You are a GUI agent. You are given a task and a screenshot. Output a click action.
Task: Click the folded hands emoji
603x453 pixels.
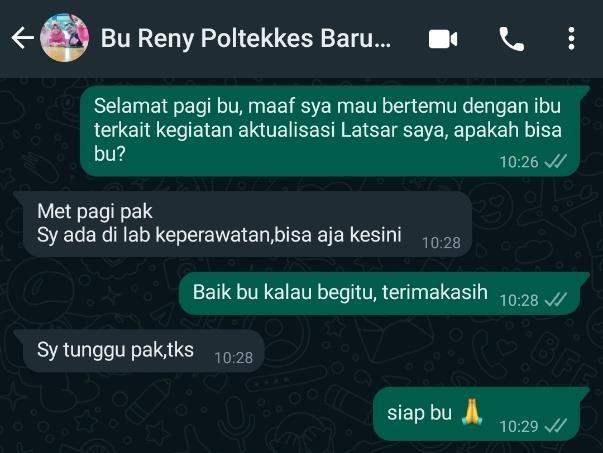(x=472, y=411)
